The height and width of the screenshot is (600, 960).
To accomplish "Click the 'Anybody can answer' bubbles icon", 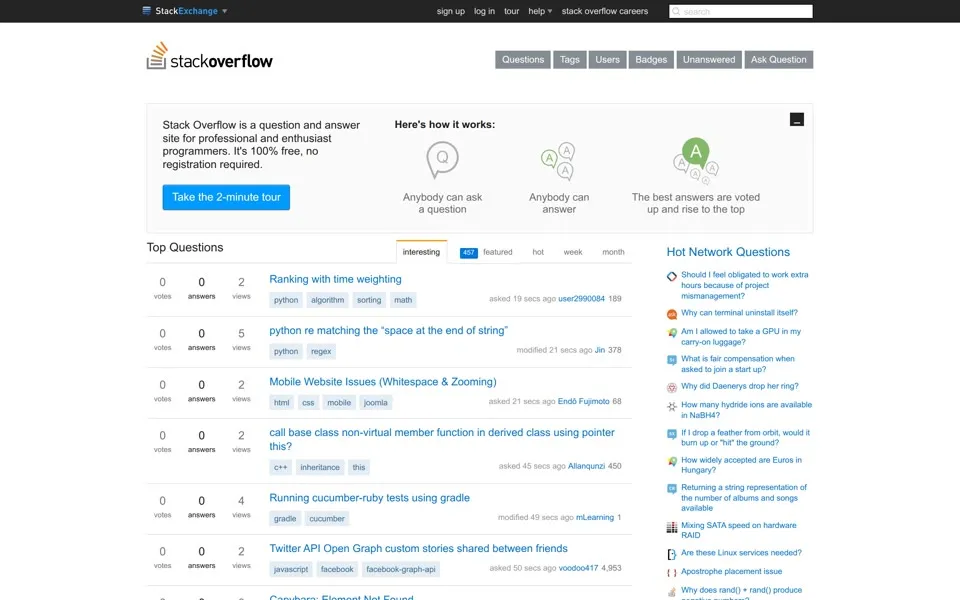I will tap(558, 162).
